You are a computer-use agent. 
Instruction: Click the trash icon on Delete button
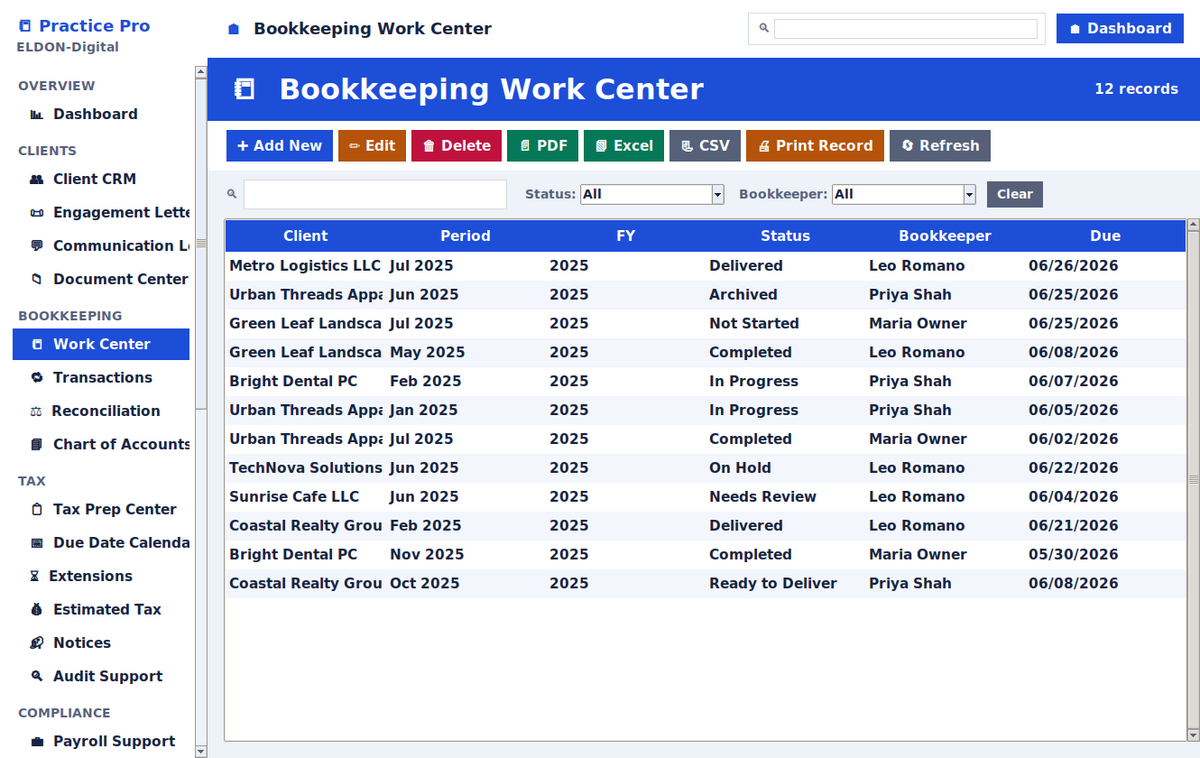point(429,146)
